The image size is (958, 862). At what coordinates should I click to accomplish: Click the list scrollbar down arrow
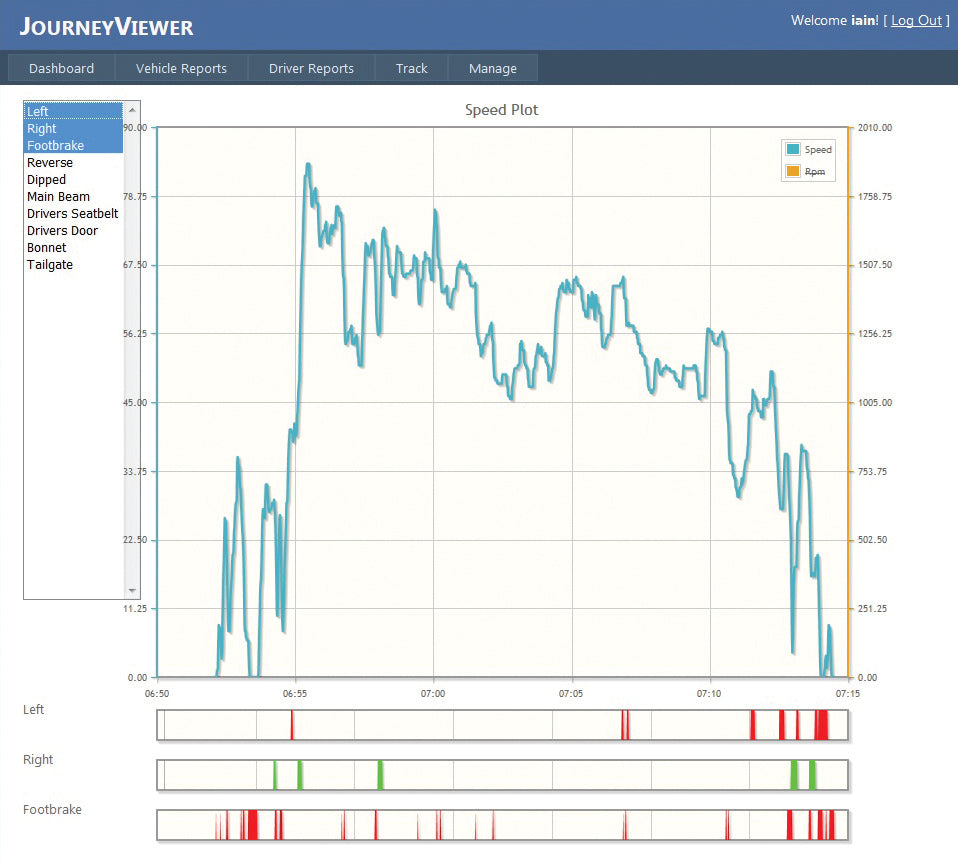coord(132,591)
